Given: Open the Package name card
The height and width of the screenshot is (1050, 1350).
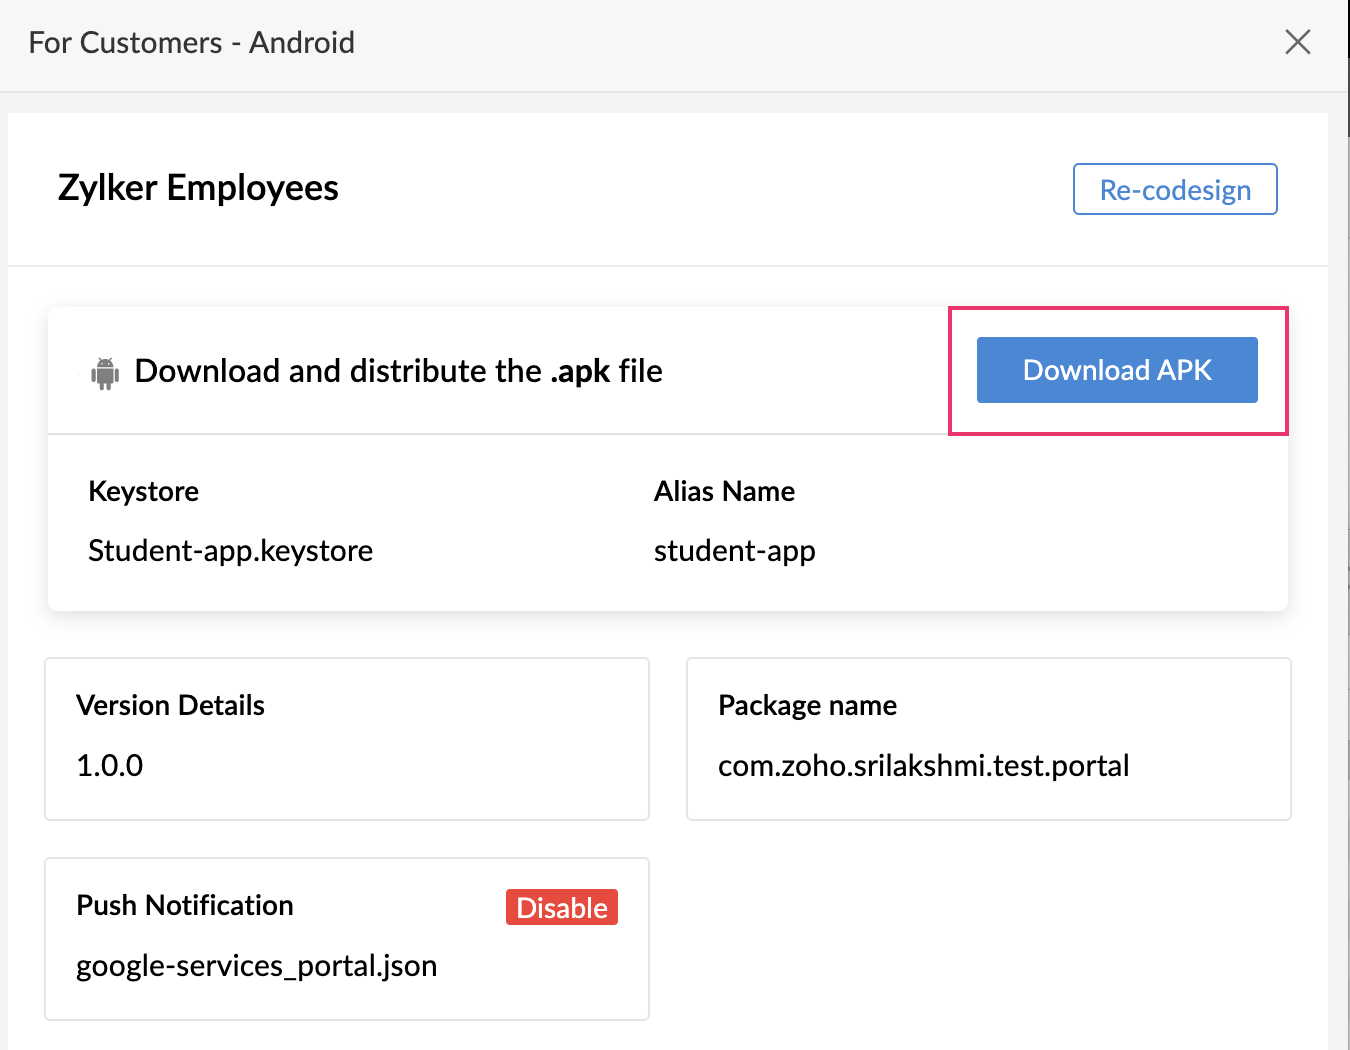Looking at the screenshot, I should tap(988, 739).
